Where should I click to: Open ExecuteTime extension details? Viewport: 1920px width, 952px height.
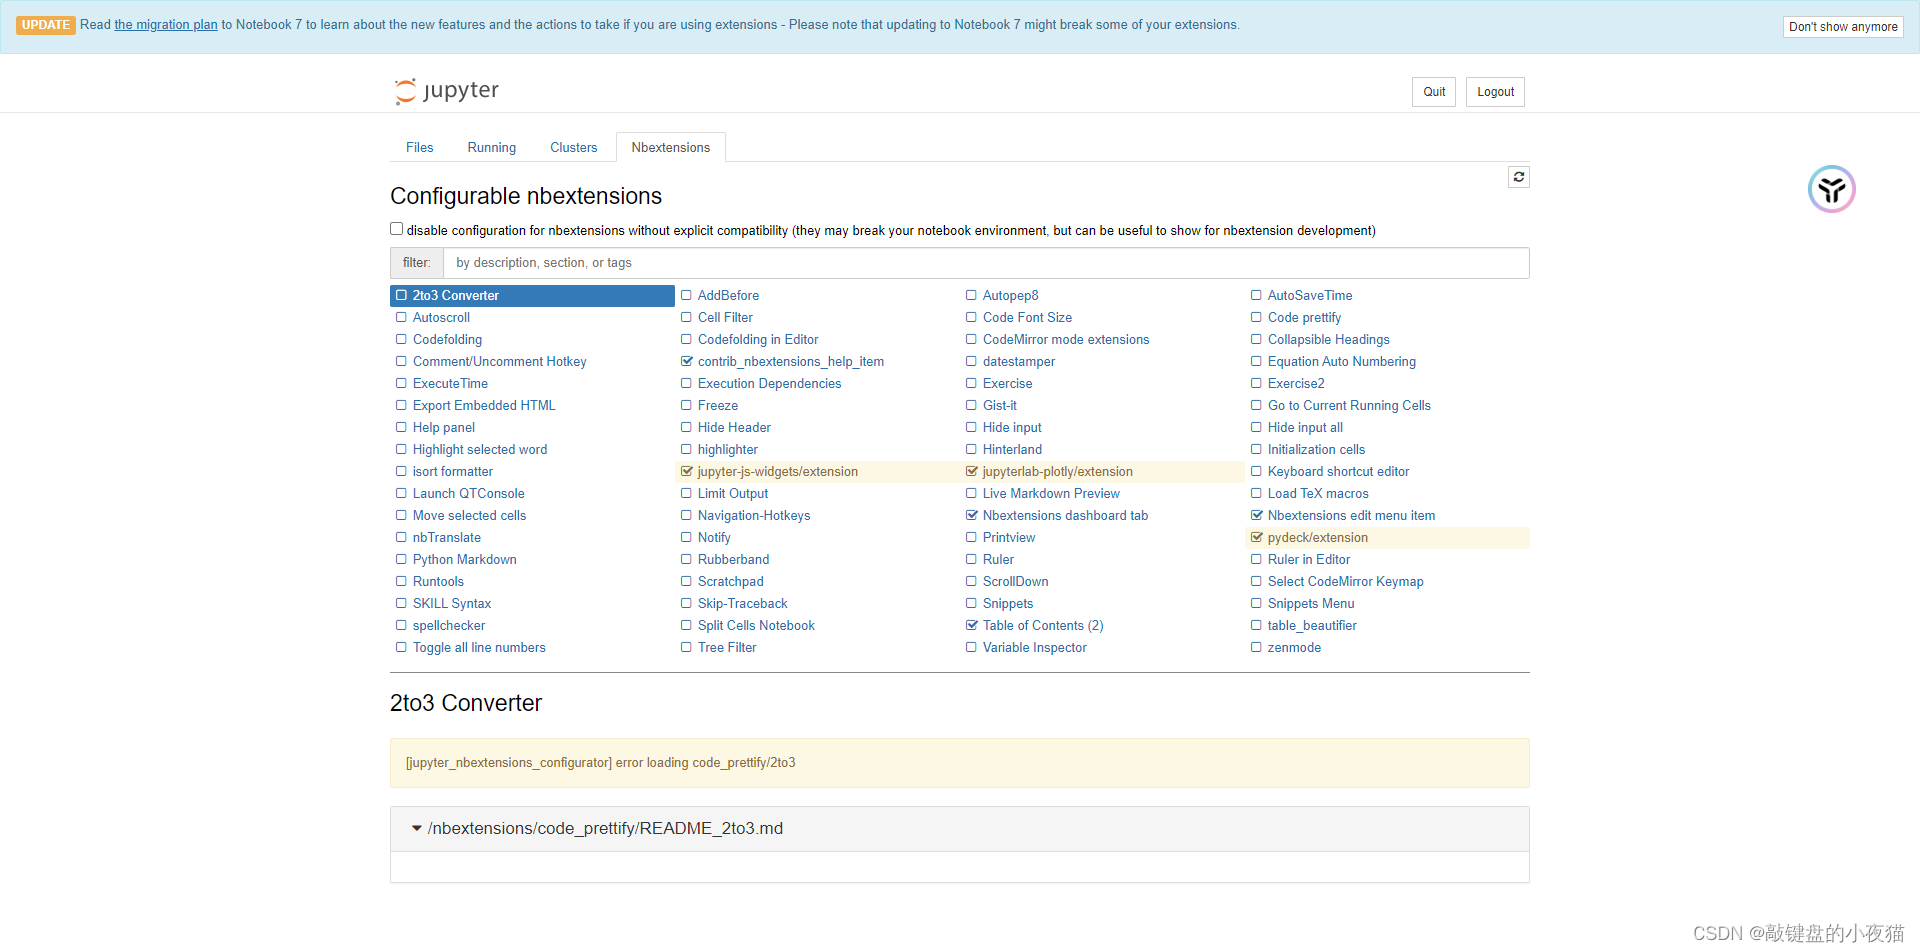[x=450, y=383]
